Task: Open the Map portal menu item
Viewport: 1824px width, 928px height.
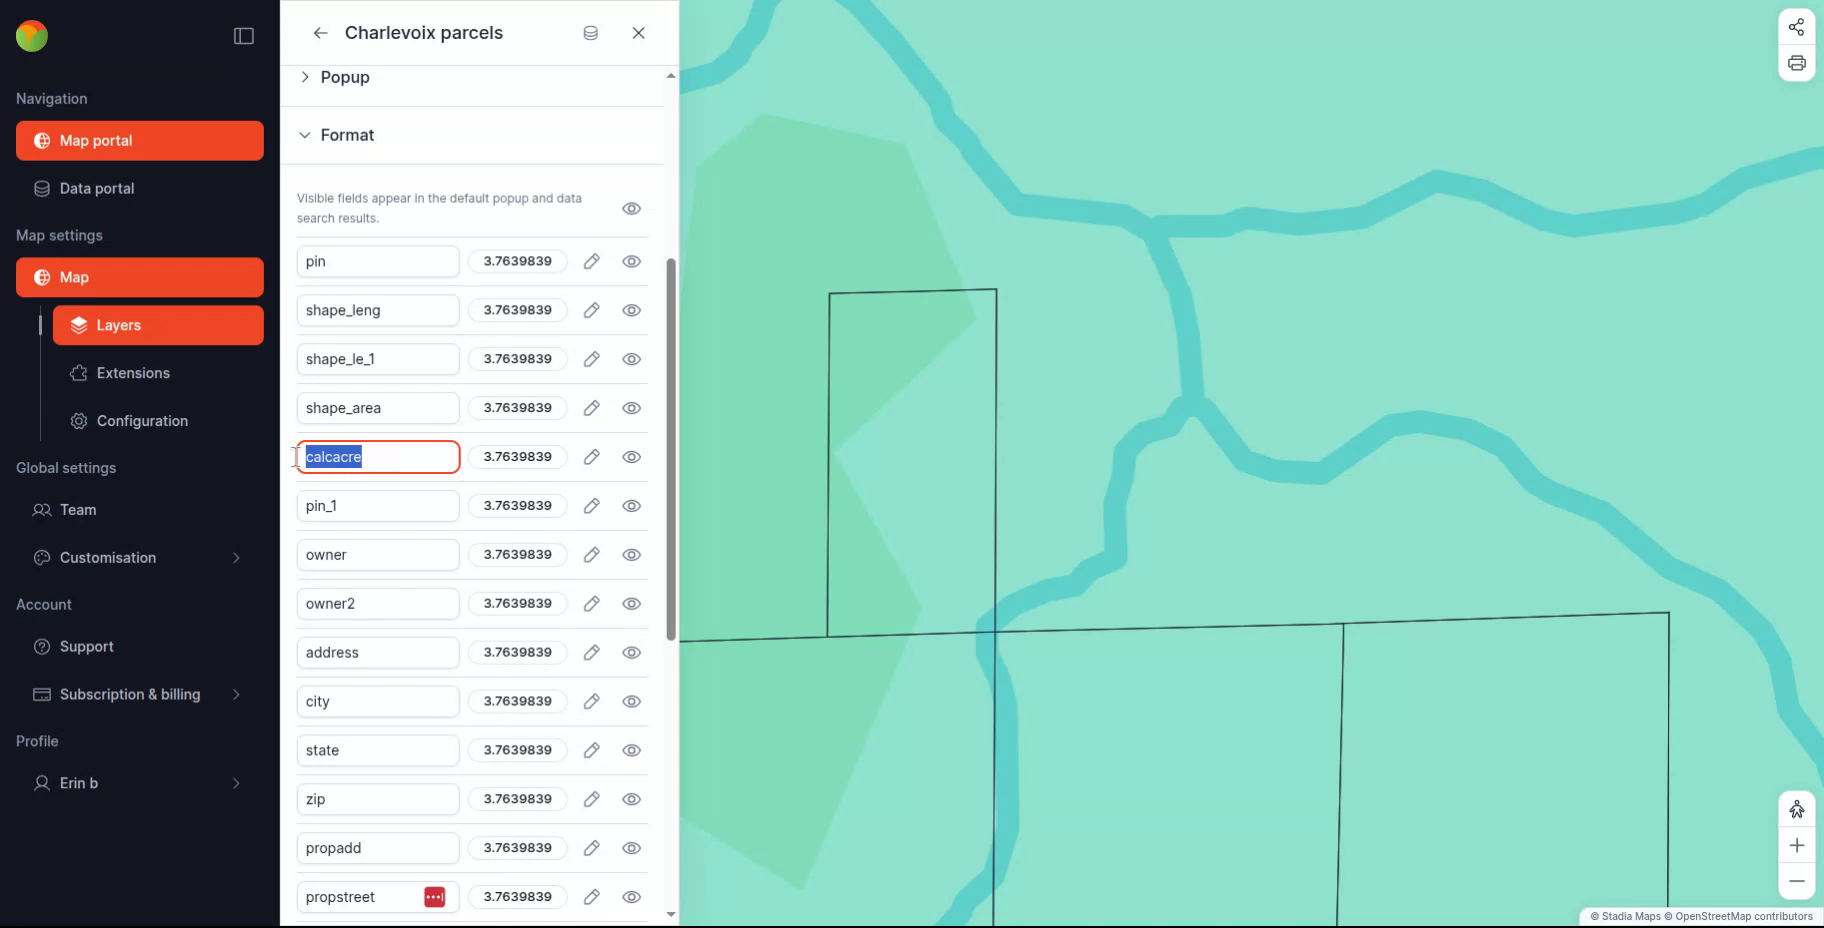Action: (x=95, y=140)
